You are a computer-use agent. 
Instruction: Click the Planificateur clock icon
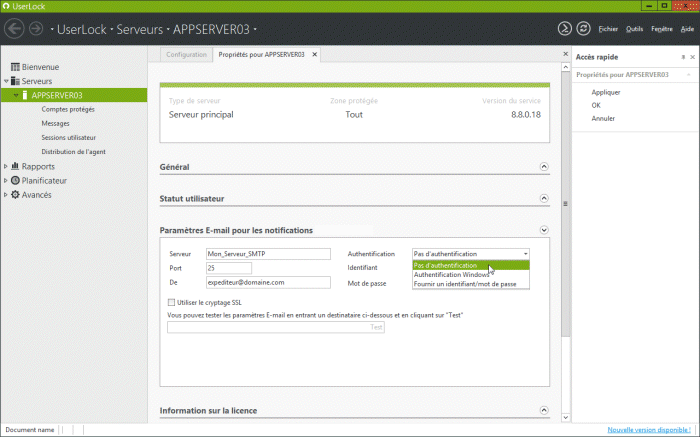pyautogui.click(x=15, y=180)
